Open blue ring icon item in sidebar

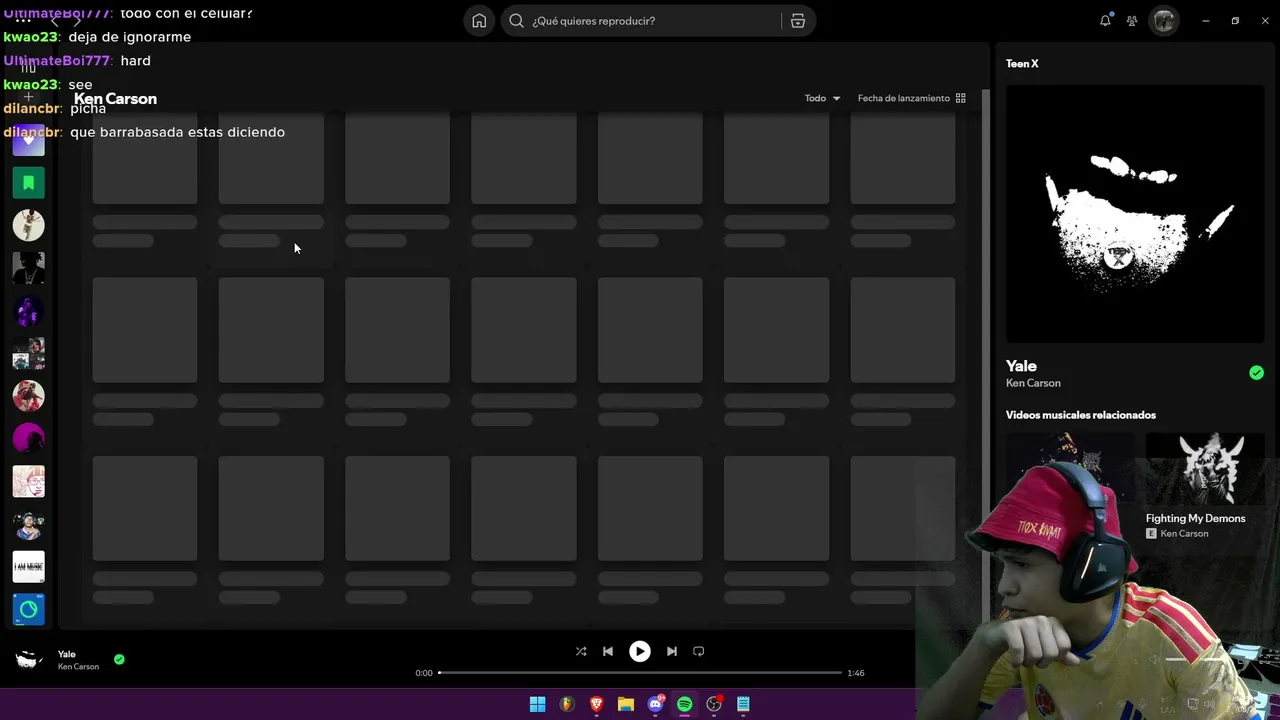point(29,609)
